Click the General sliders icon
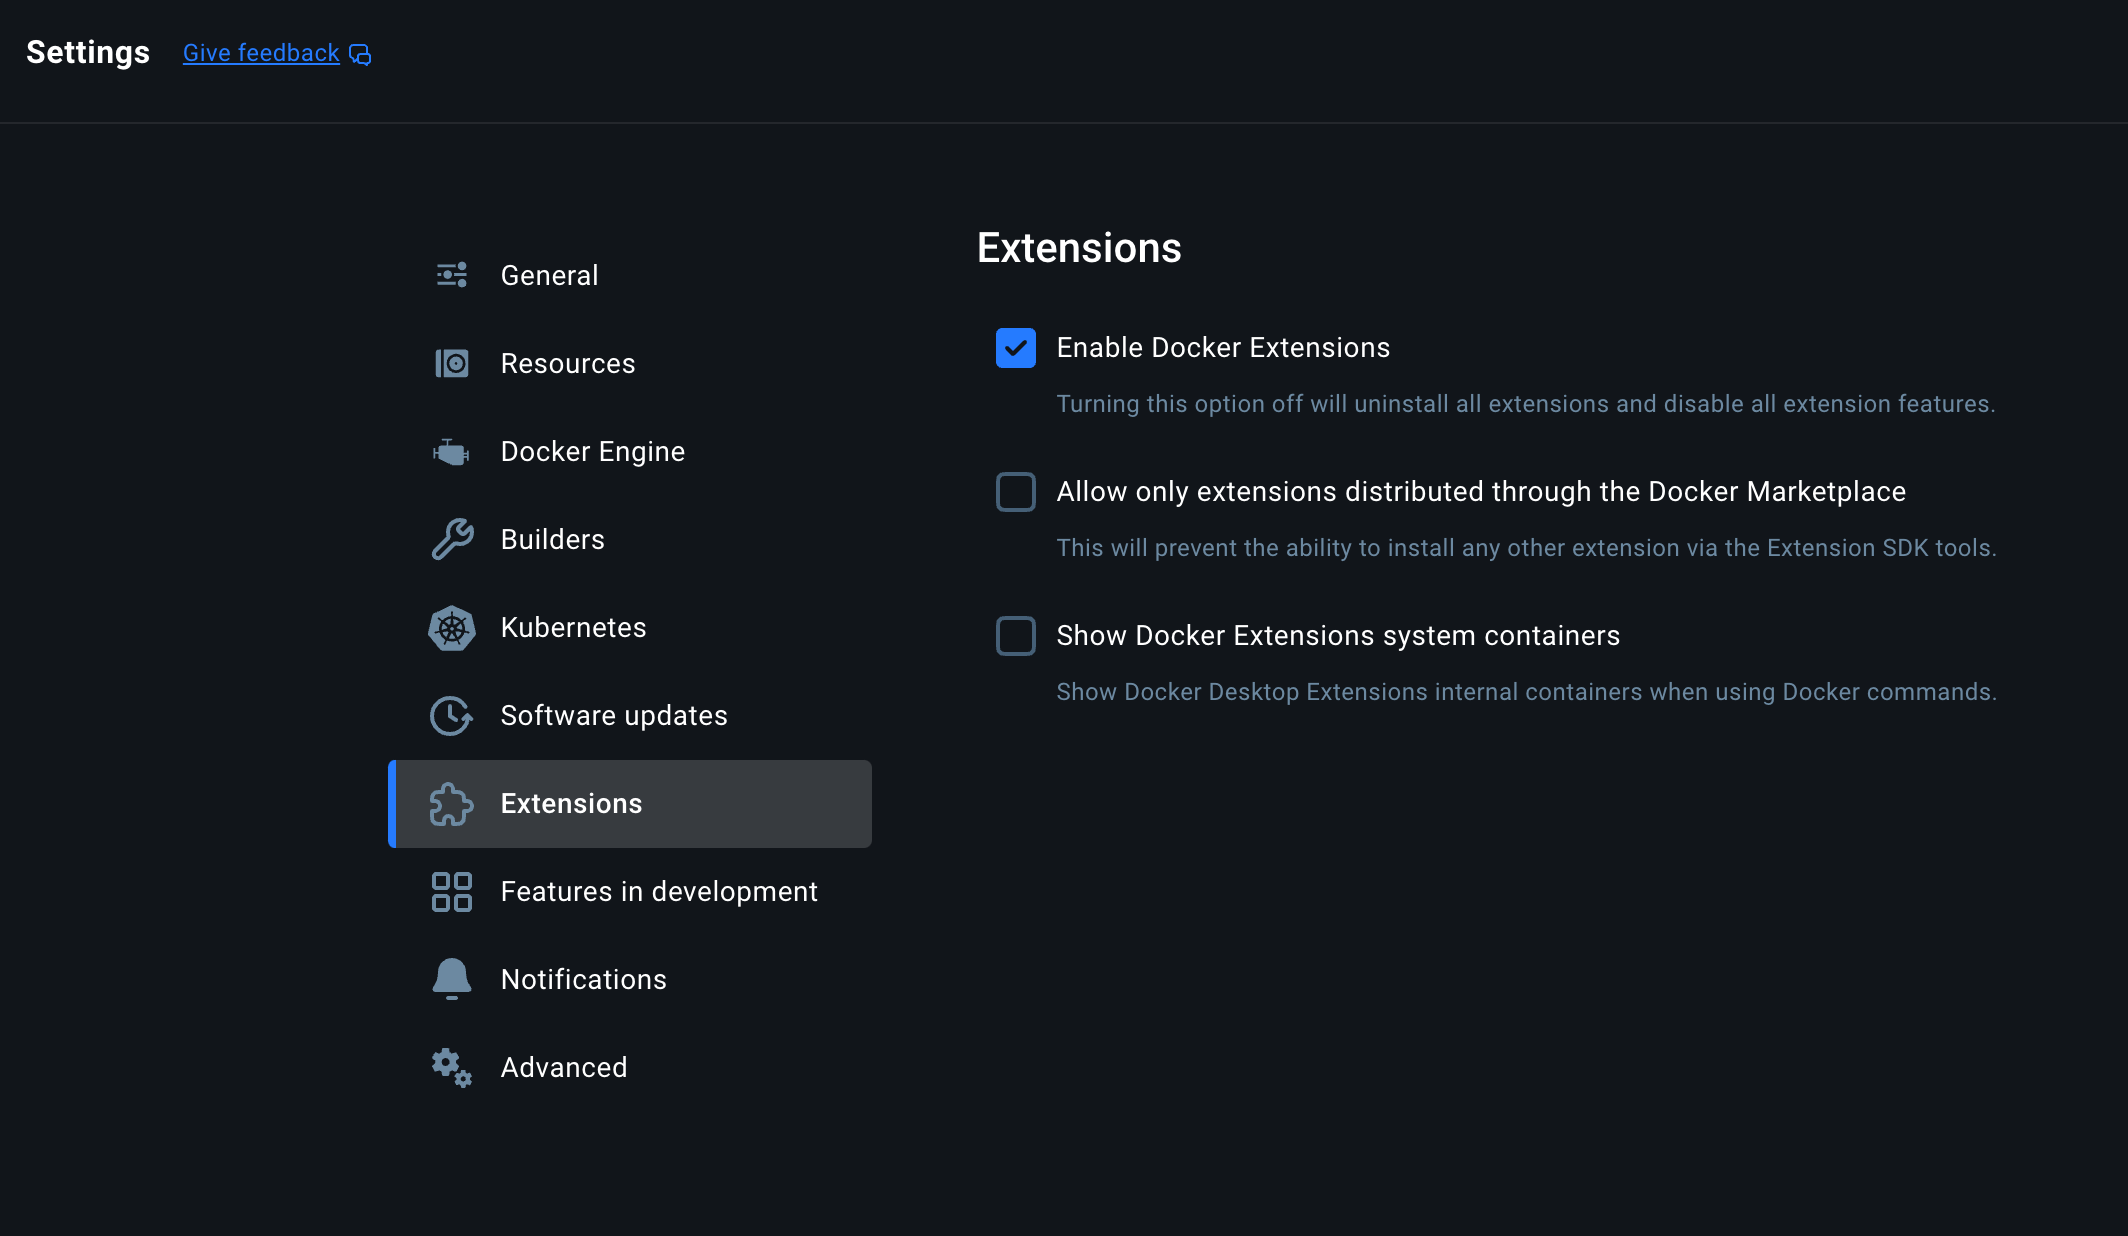Image resolution: width=2128 pixels, height=1236 pixels. tap(452, 275)
